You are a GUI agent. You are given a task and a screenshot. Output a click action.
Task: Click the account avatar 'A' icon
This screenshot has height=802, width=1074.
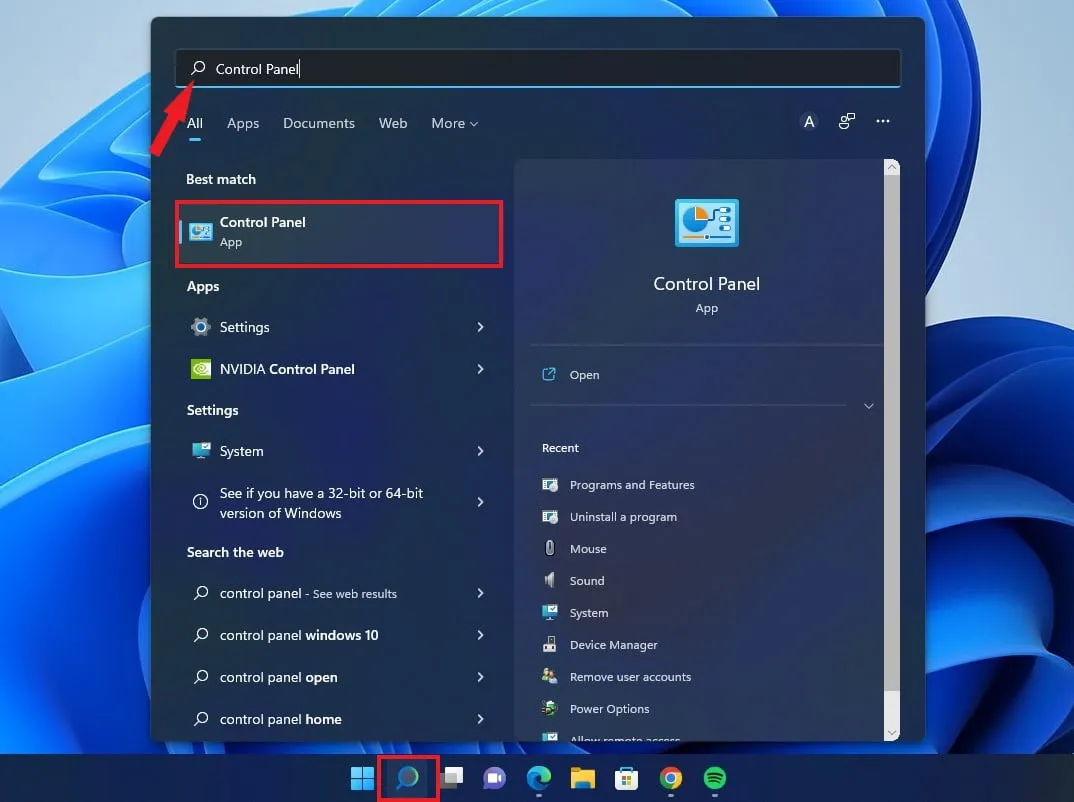809,121
